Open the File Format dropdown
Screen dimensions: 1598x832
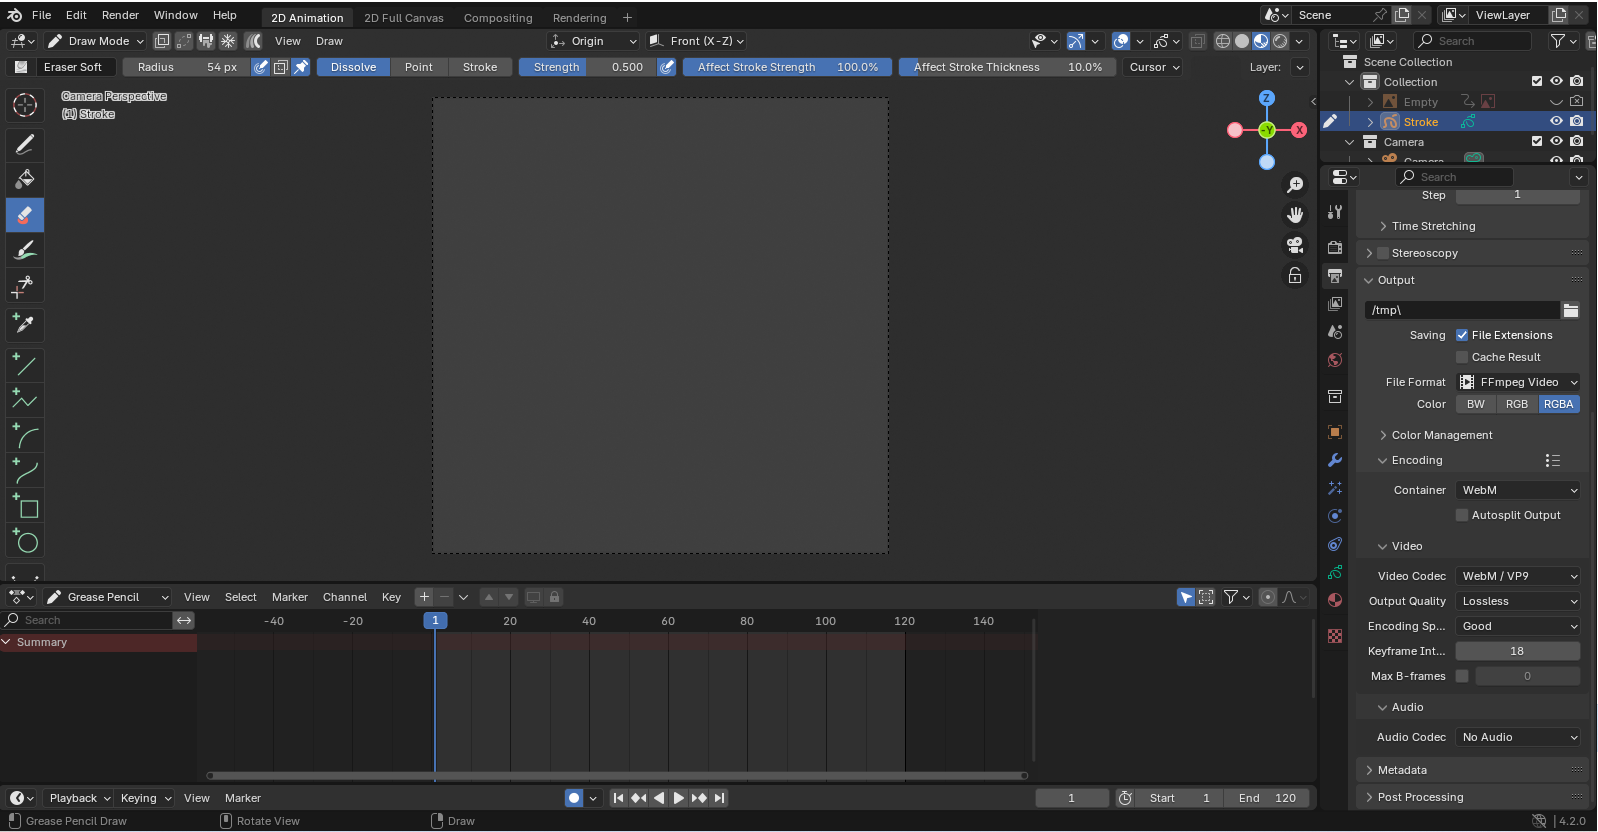point(1518,382)
